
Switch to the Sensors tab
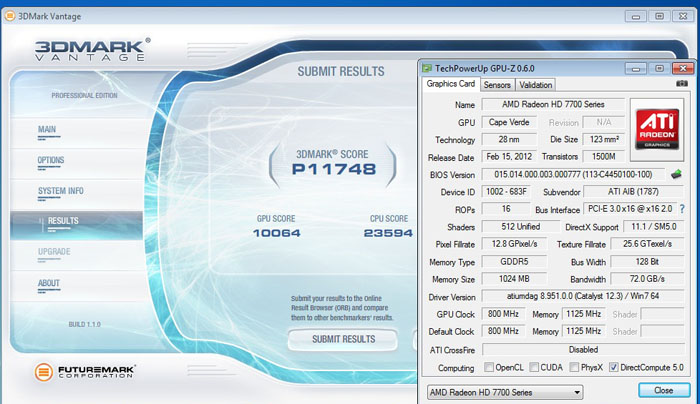497,85
